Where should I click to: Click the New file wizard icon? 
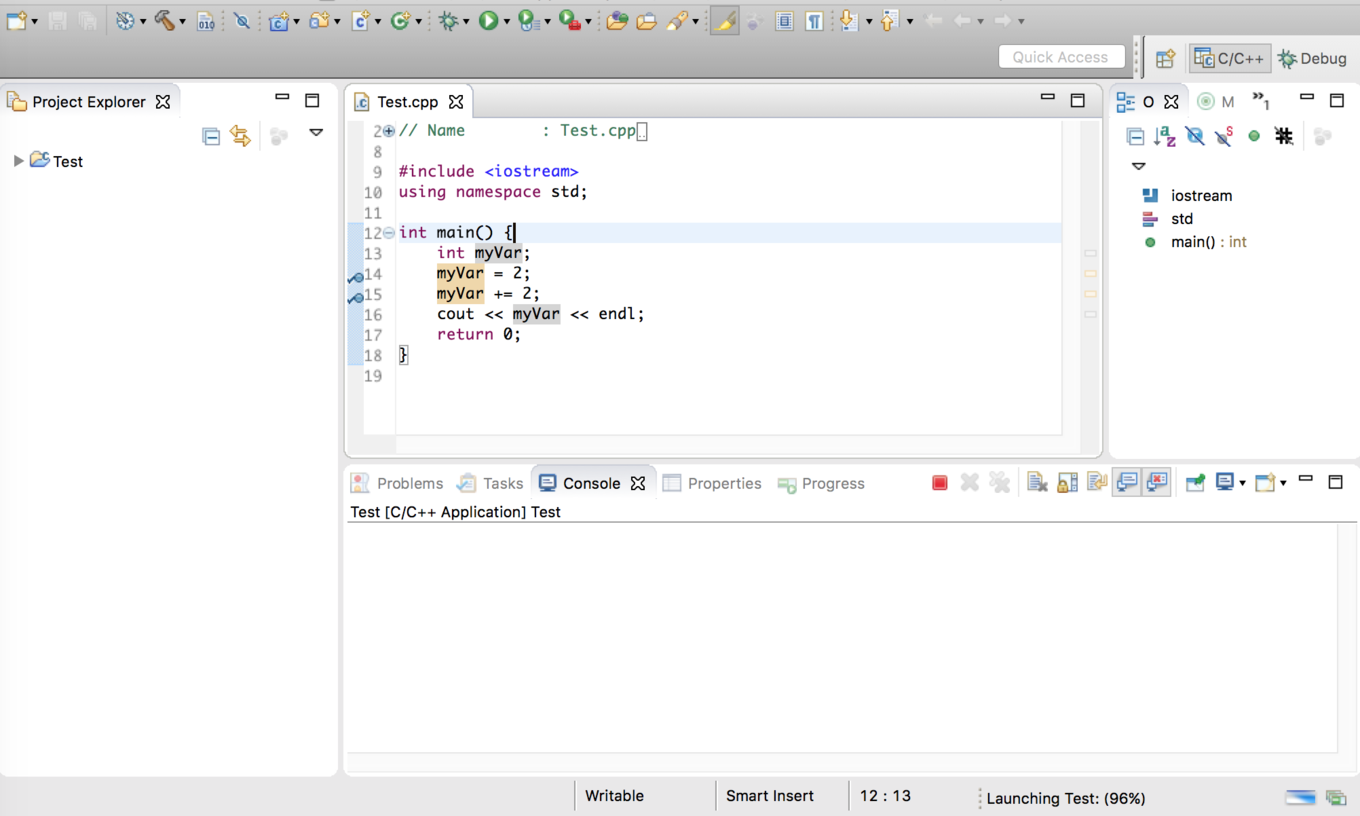click(17, 20)
